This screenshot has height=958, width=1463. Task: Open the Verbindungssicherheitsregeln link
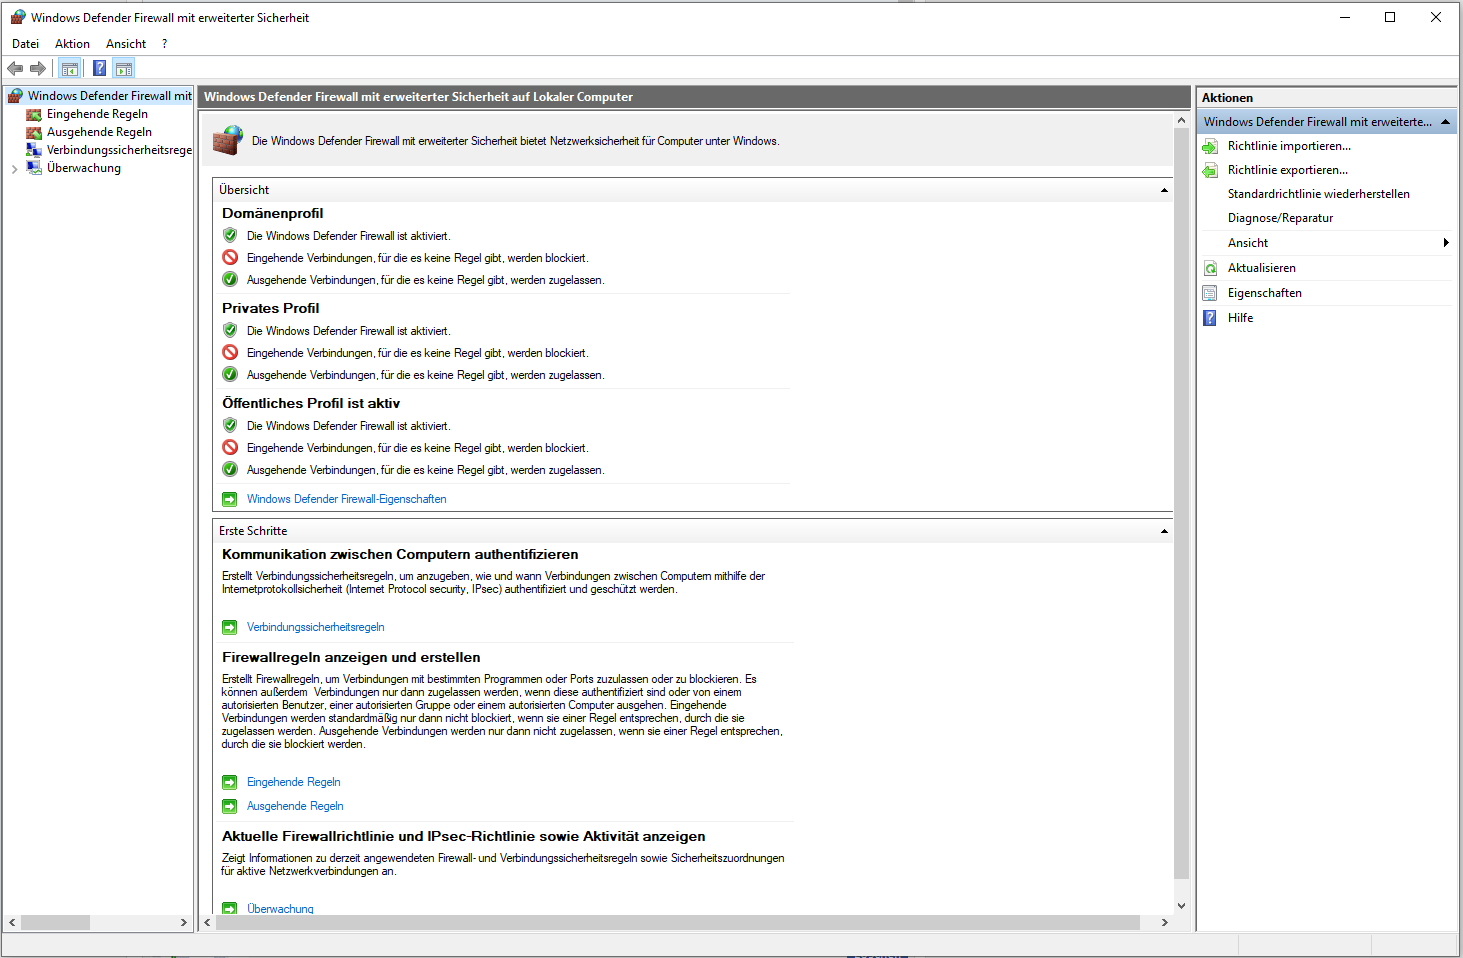315,627
